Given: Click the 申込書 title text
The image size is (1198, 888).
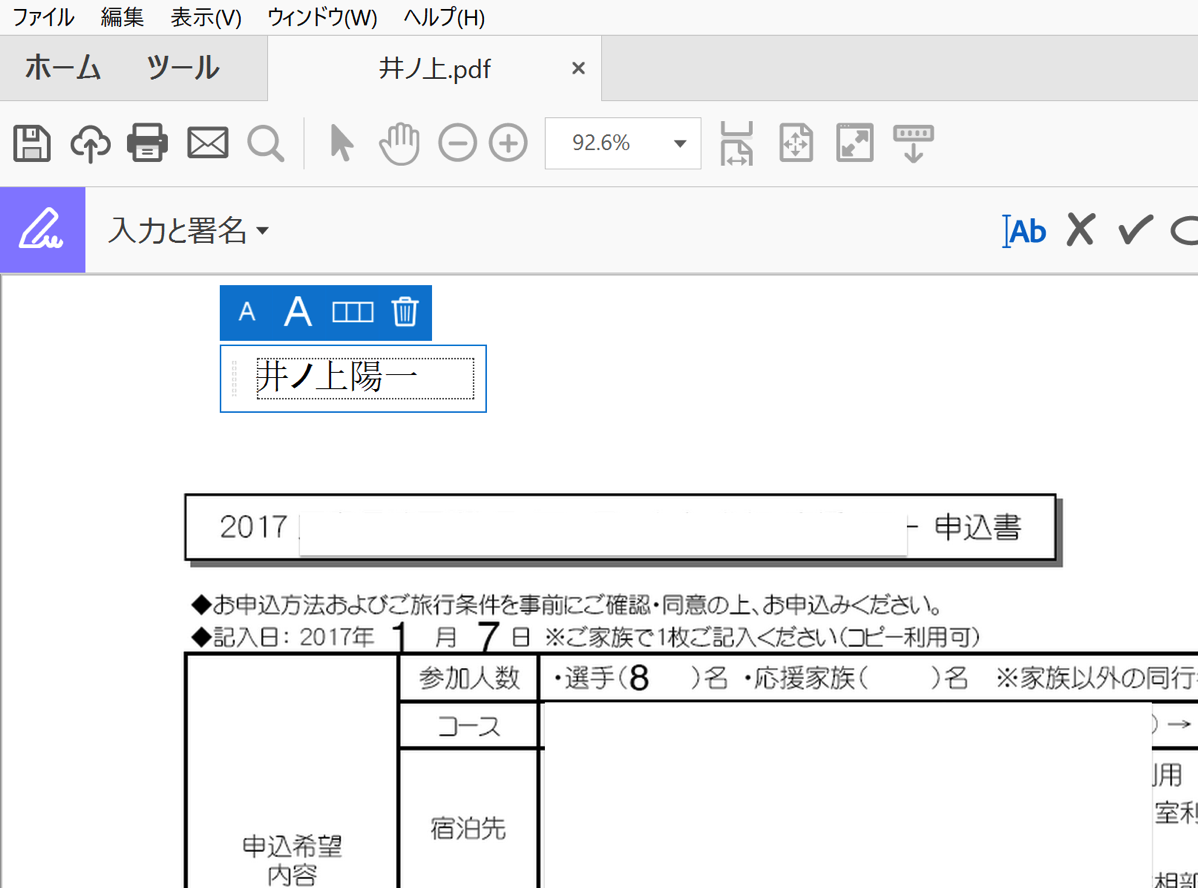Looking at the screenshot, I should tap(978, 527).
